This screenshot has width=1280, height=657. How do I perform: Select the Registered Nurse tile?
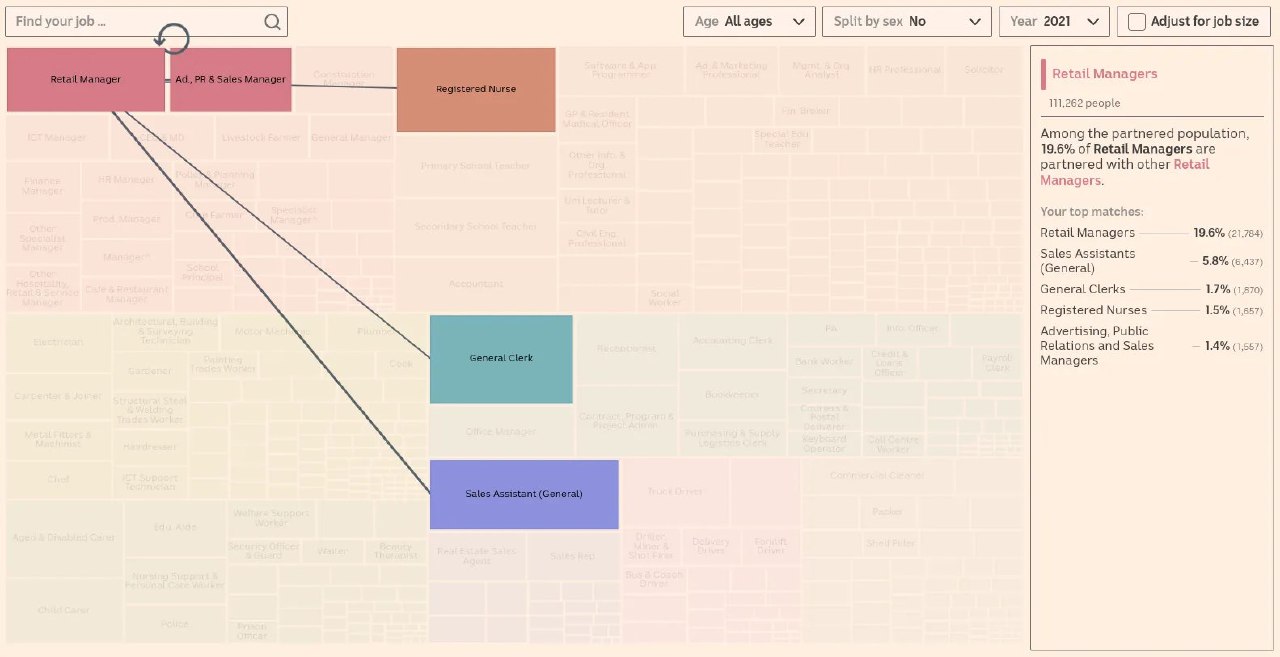click(x=476, y=90)
